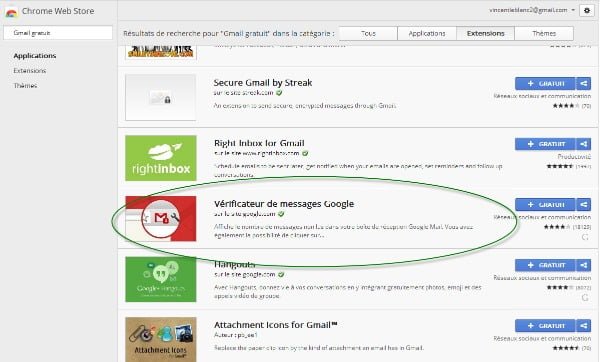This screenshot has width=600, height=362.
Task: Switch to the Tous category tab
Action: tap(368, 33)
